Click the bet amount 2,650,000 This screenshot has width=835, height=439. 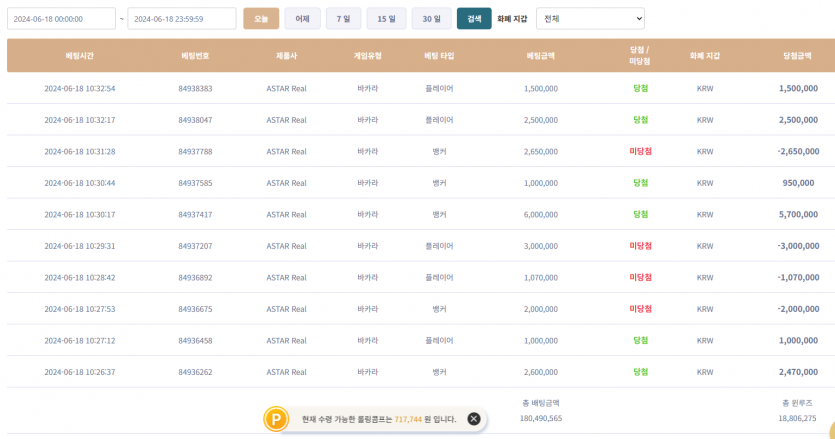(x=541, y=151)
